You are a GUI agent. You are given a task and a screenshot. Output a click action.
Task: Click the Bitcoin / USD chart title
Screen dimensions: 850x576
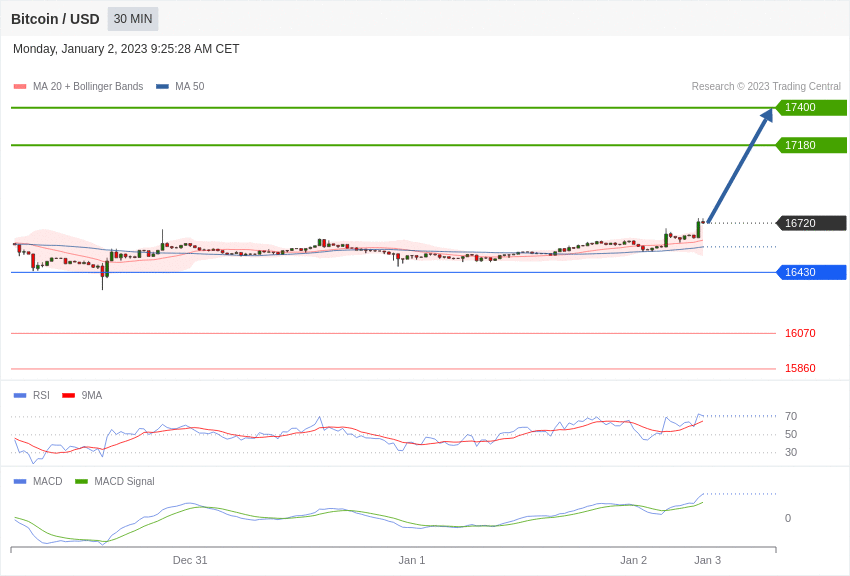pos(55,19)
